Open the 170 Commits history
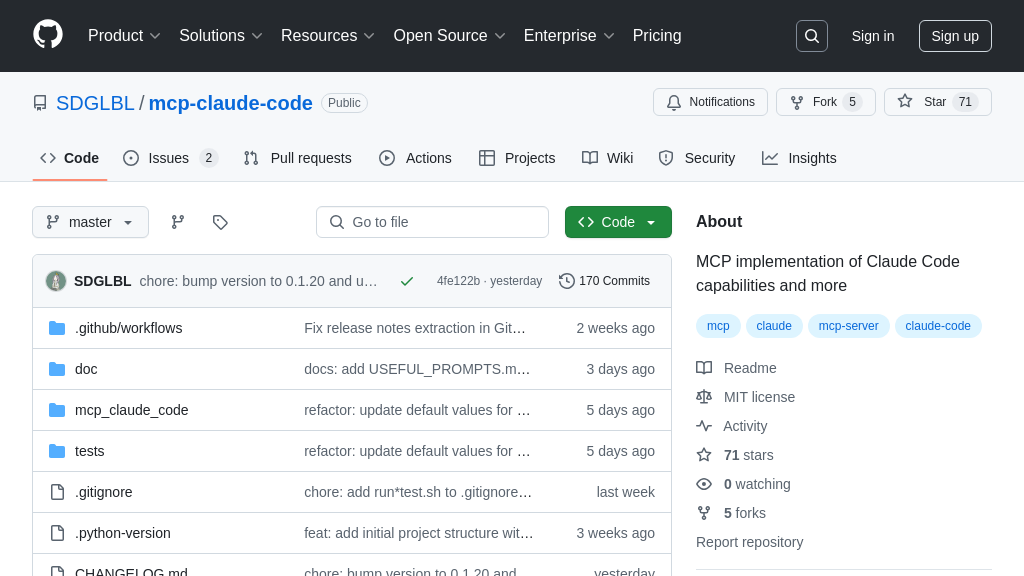Viewport: 1024px width, 576px height. (x=604, y=281)
